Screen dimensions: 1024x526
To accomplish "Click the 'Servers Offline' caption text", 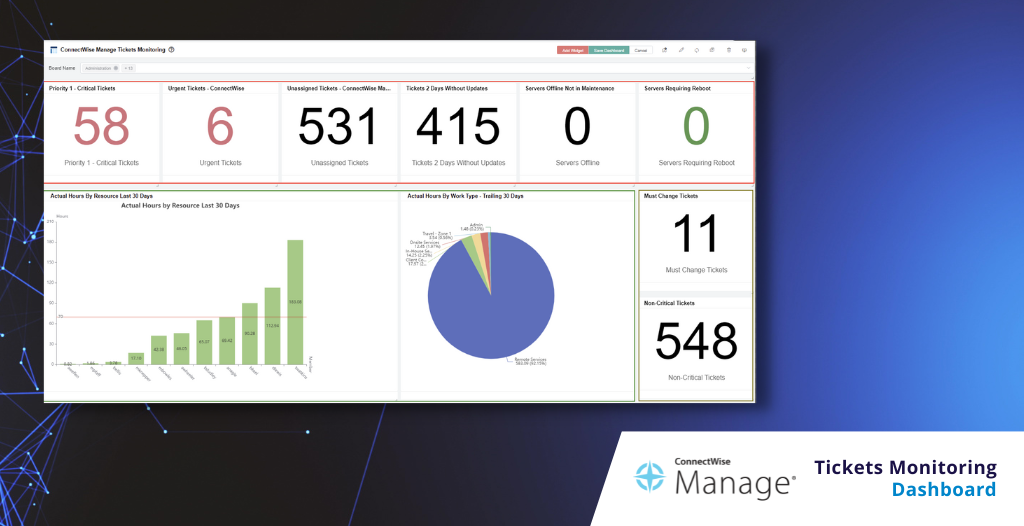I will pyautogui.click(x=577, y=163).
